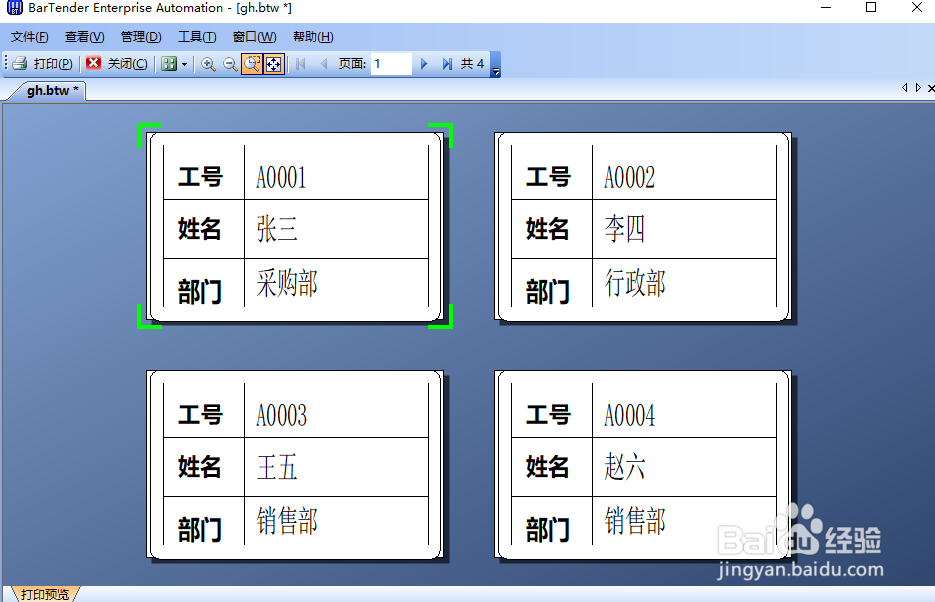Click the 页面 page number input field
The height and width of the screenshot is (602, 935).
point(391,64)
